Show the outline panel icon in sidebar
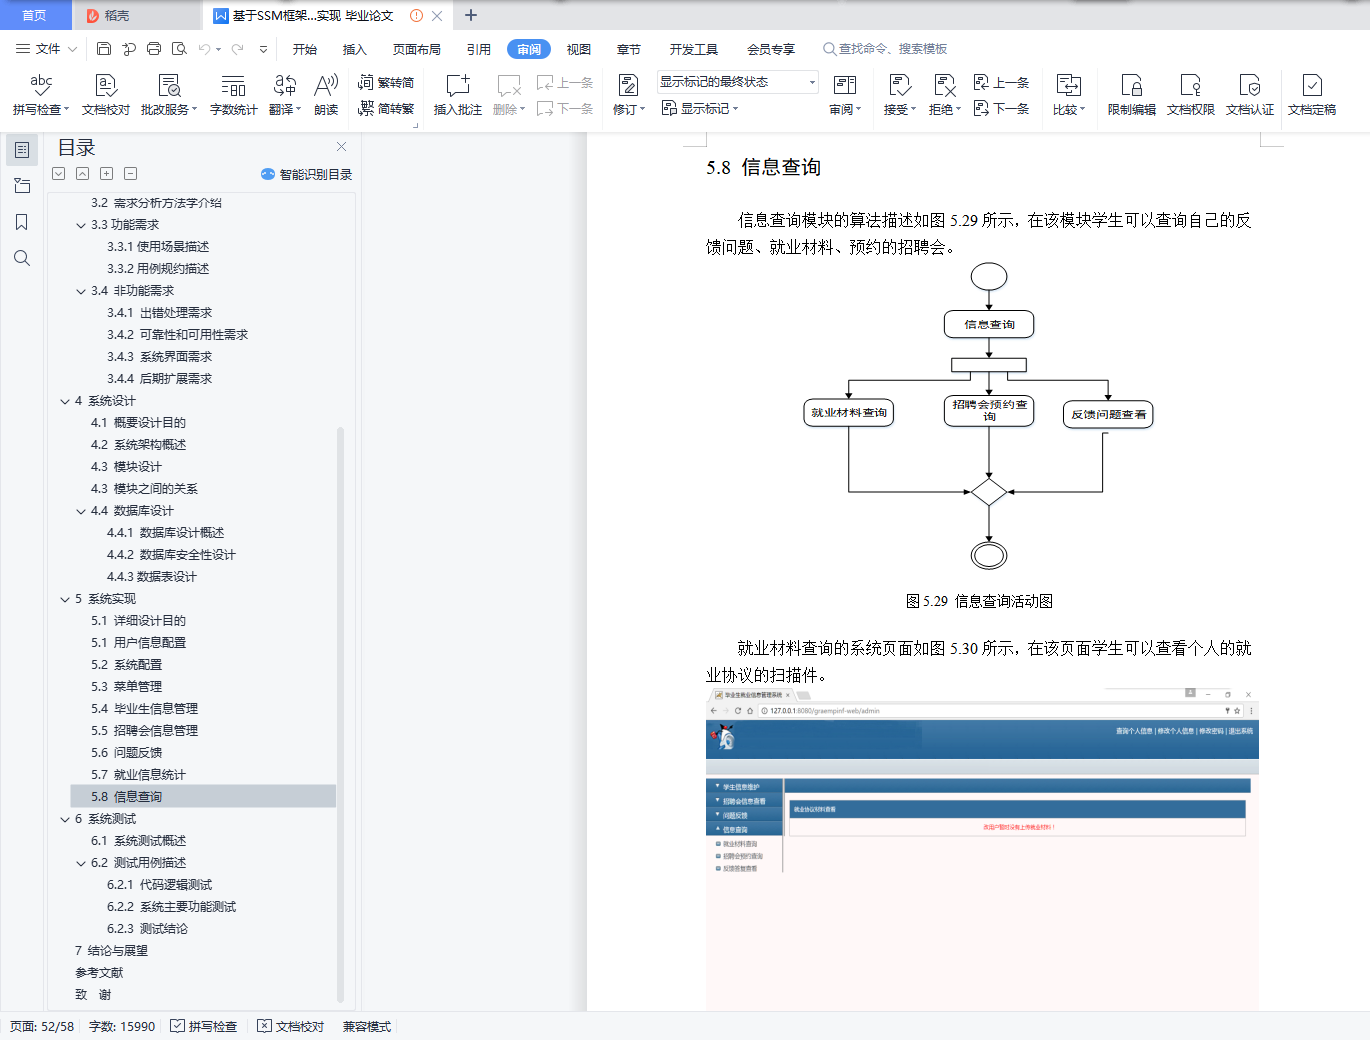The image size is (1370, 1040). (x=21, y=150)
